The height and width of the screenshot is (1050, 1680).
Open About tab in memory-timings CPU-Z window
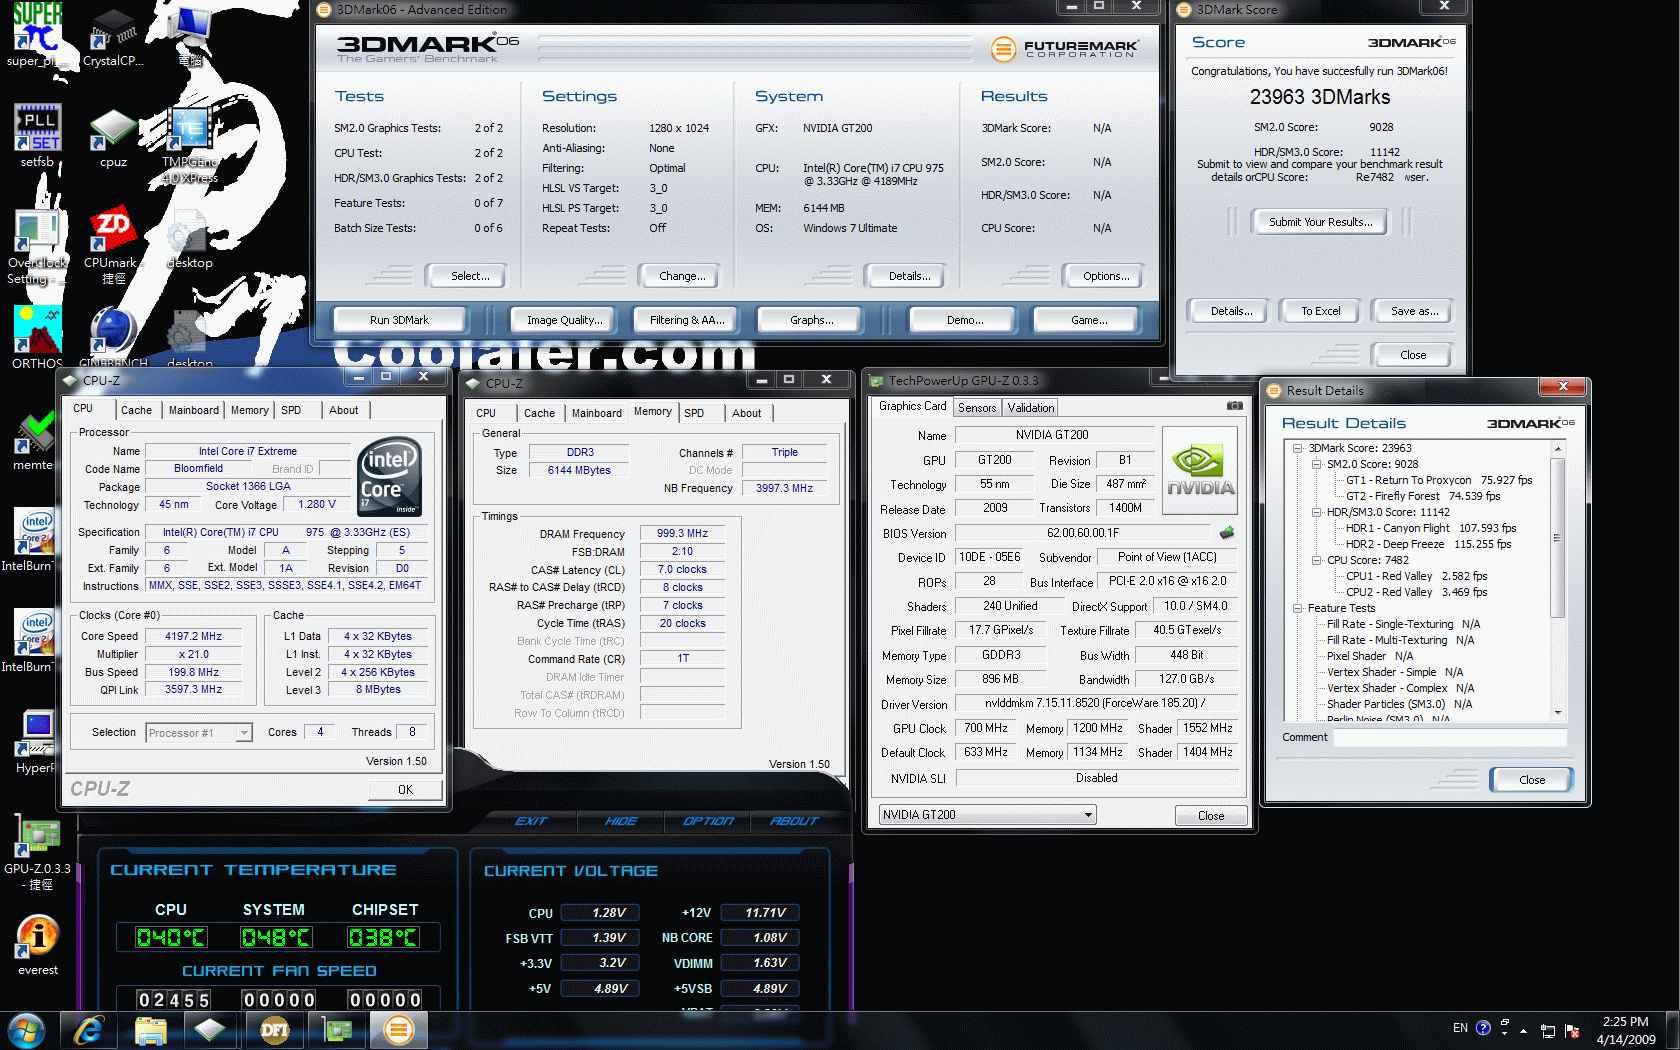pos(746,413)
